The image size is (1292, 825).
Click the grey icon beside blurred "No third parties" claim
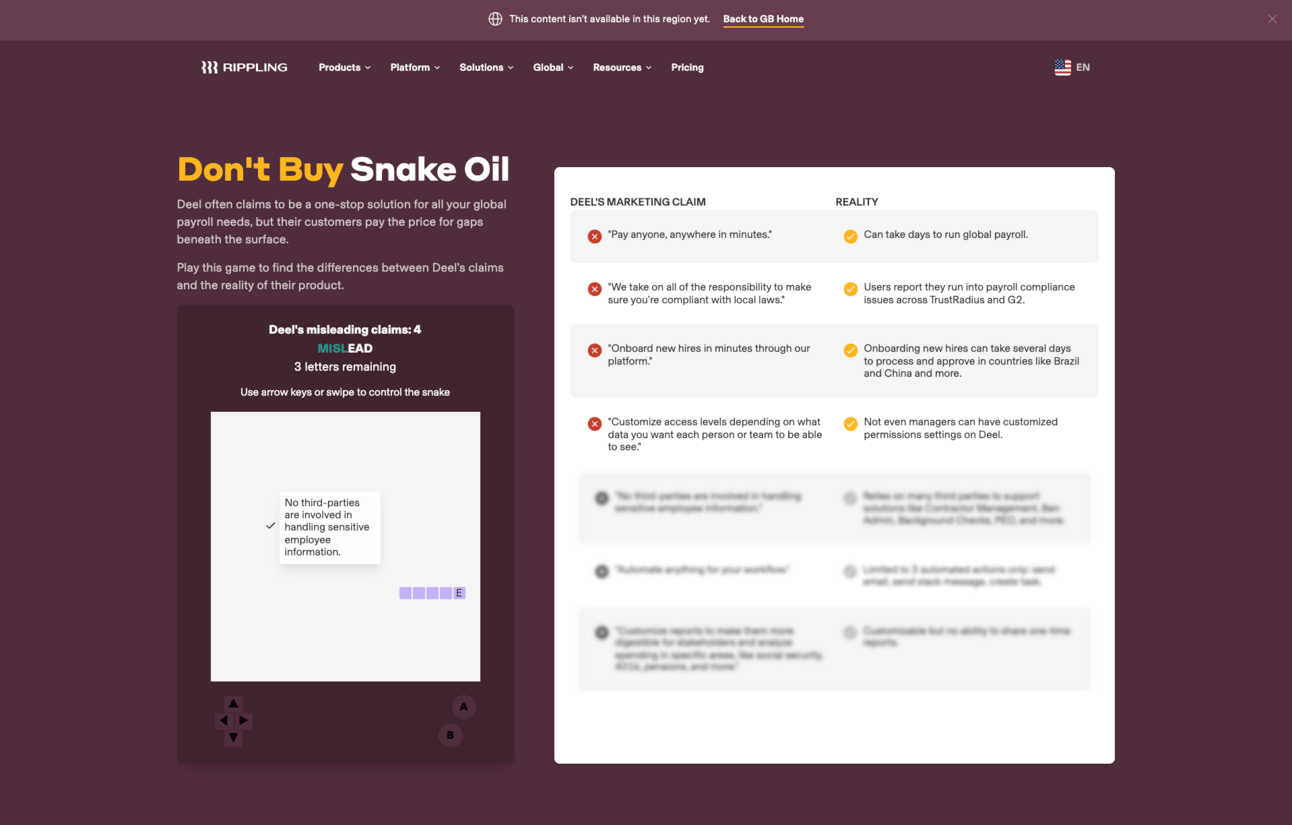602,498
